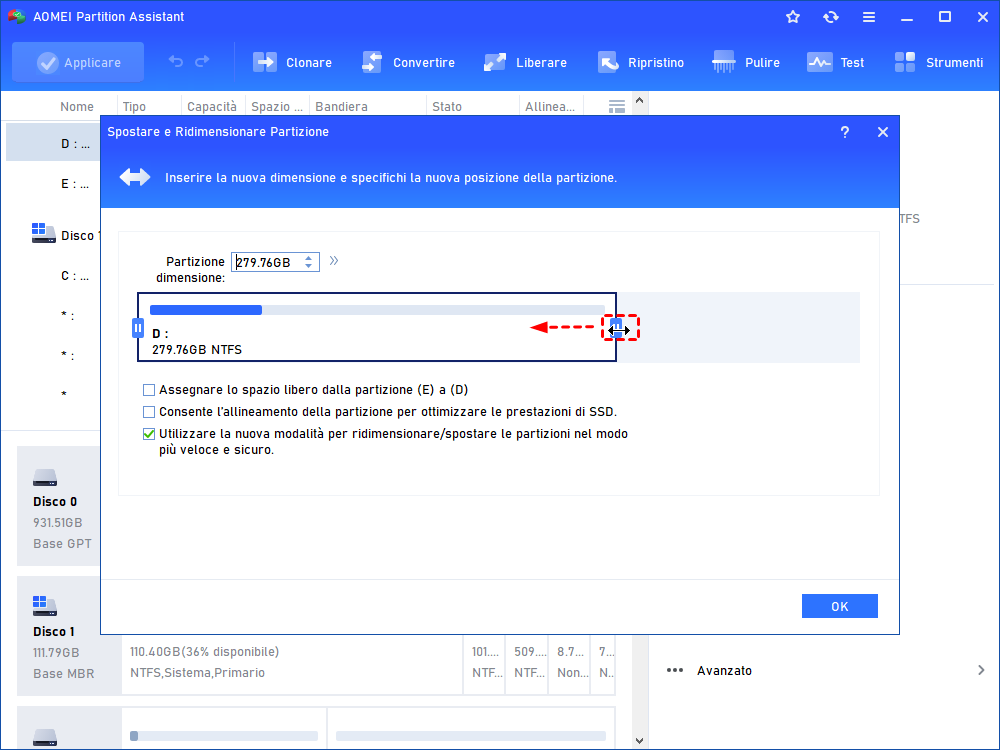Undo the last pending operation
Image resolution: width=1000 pixels, height=750 pixels.
tap(176, 62)
